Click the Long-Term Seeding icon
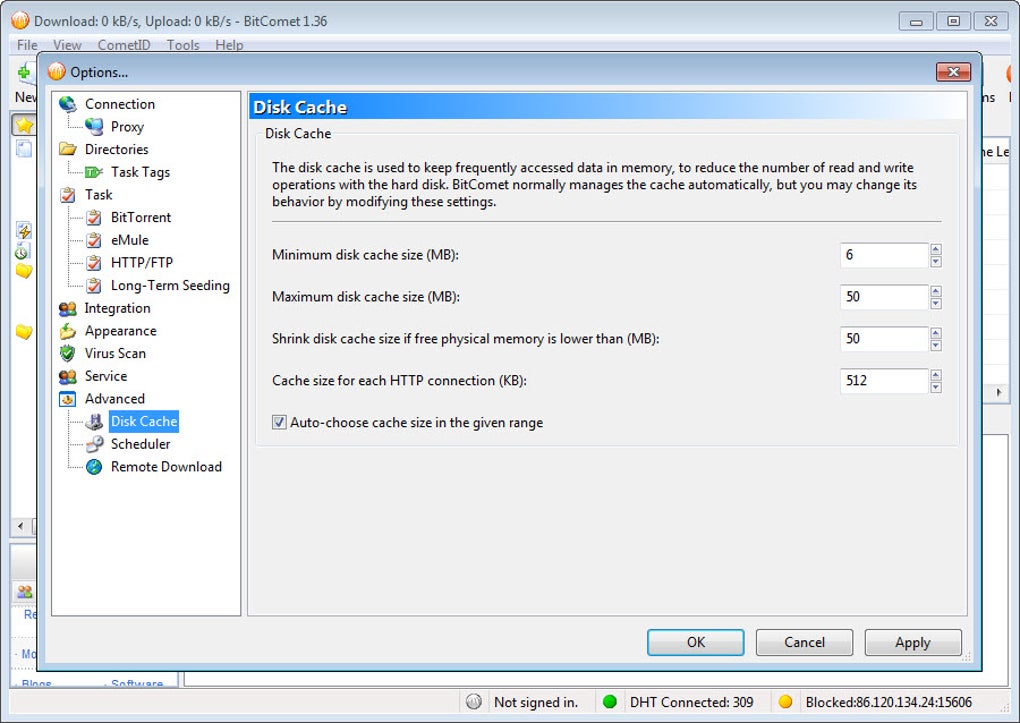This screenshot has width=1020, height=723. [x=94, y=286]
